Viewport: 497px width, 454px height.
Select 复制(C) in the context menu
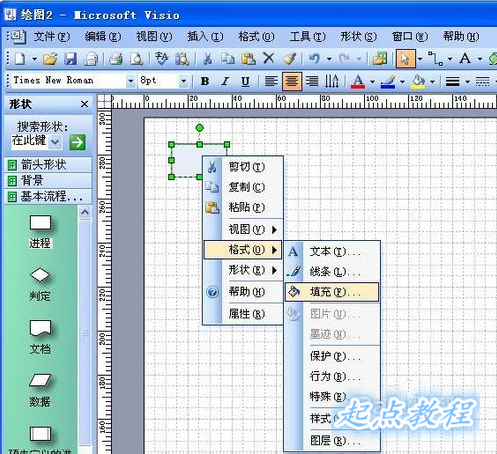(243, 187)
